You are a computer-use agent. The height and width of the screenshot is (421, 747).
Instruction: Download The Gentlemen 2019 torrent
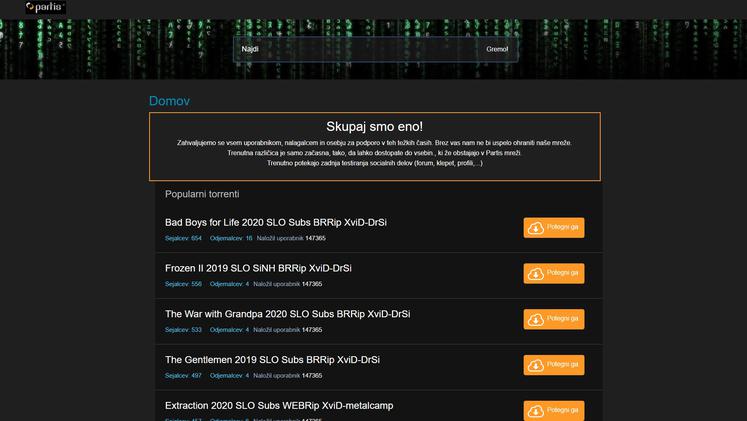point(554,365)
